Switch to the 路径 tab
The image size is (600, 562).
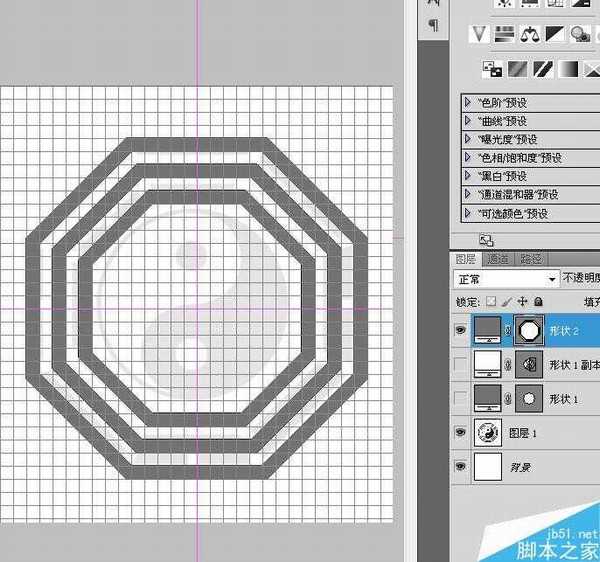tap(531, 259)
